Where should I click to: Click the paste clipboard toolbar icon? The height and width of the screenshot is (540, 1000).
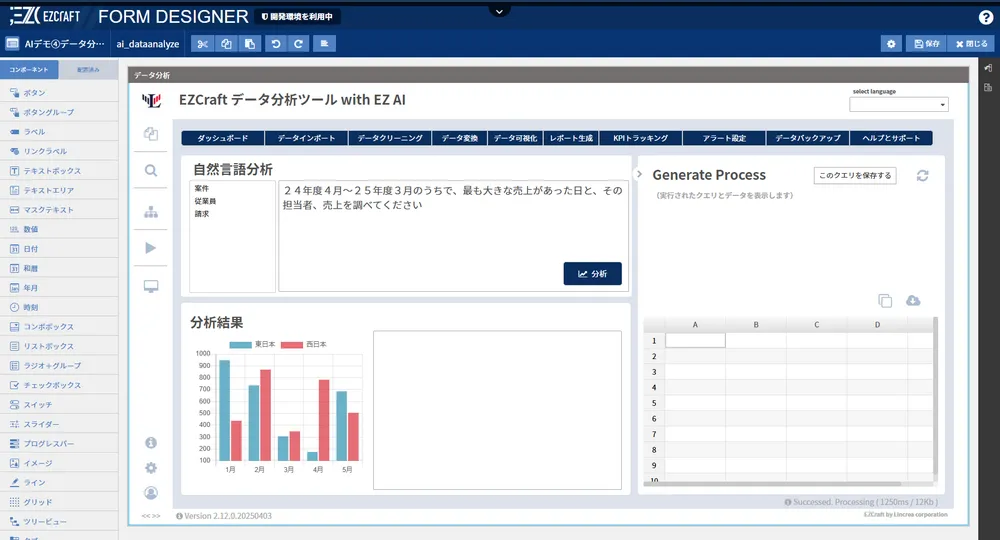click(250, 44)
